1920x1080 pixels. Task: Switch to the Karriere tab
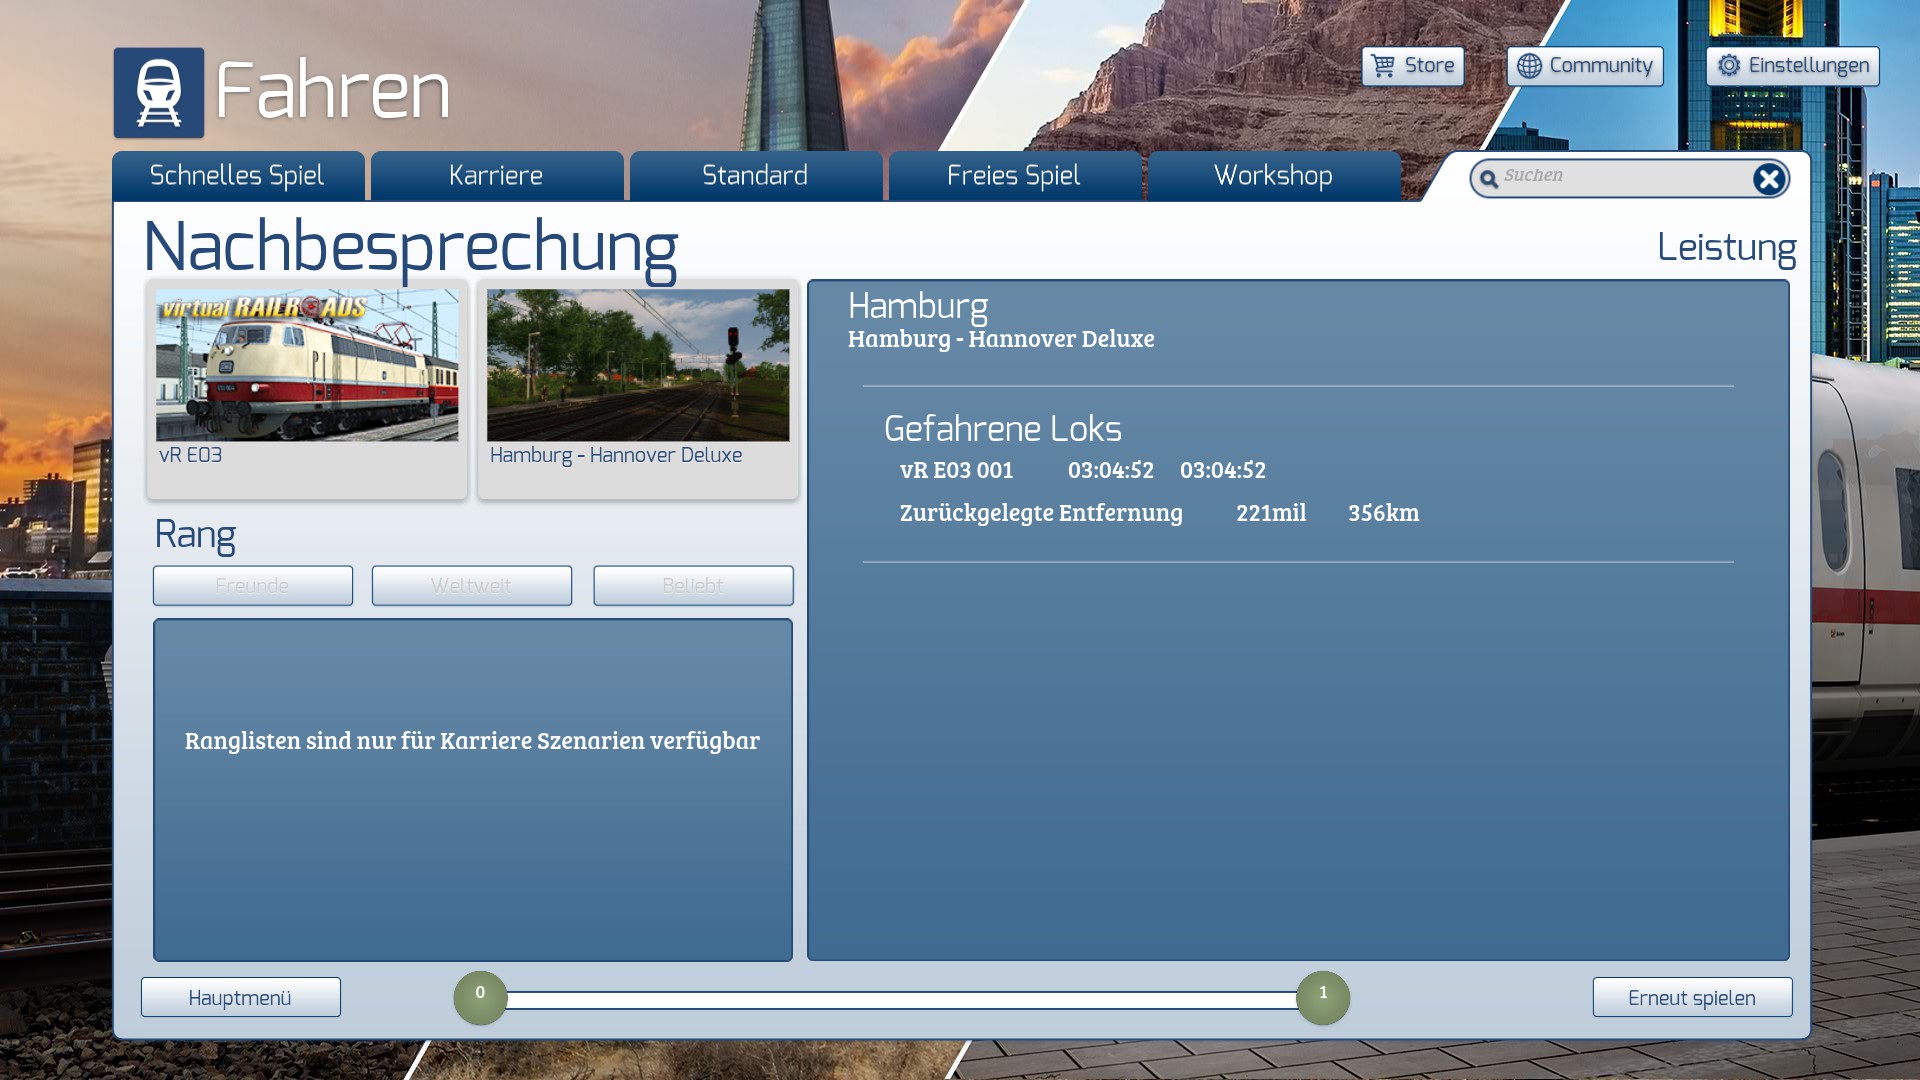point(496,176)
